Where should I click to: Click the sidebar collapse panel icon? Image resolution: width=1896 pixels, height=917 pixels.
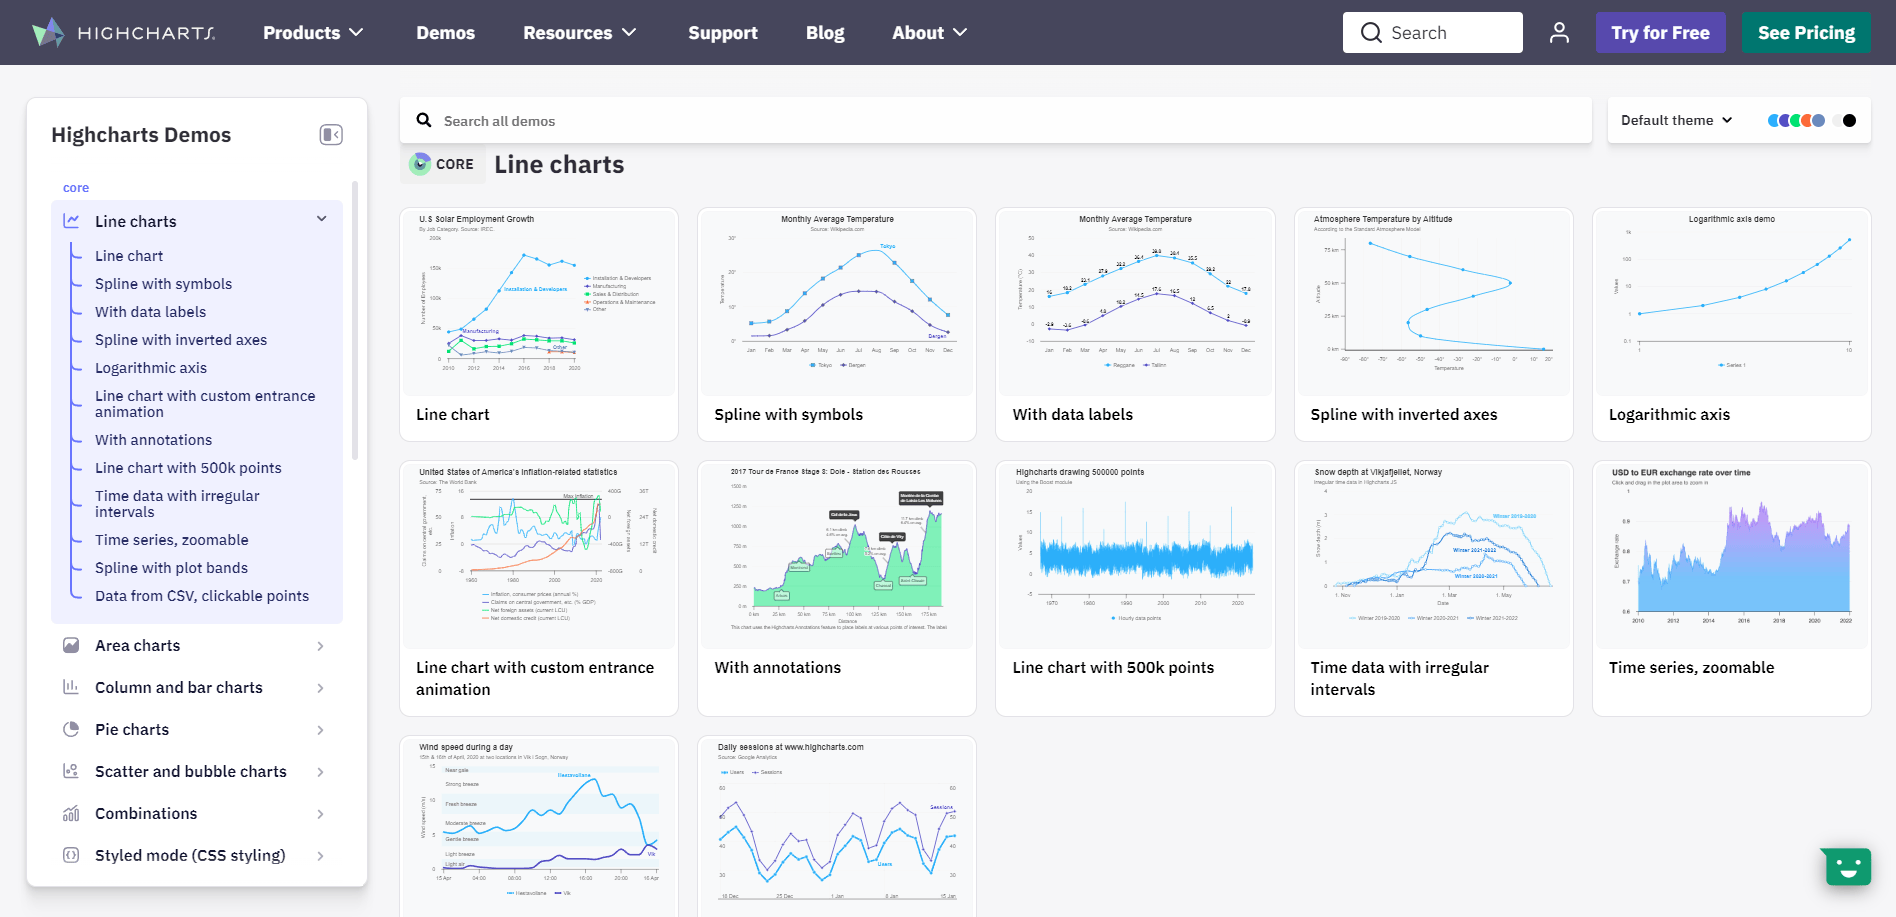pyautogui.click(x=331, y=135)
